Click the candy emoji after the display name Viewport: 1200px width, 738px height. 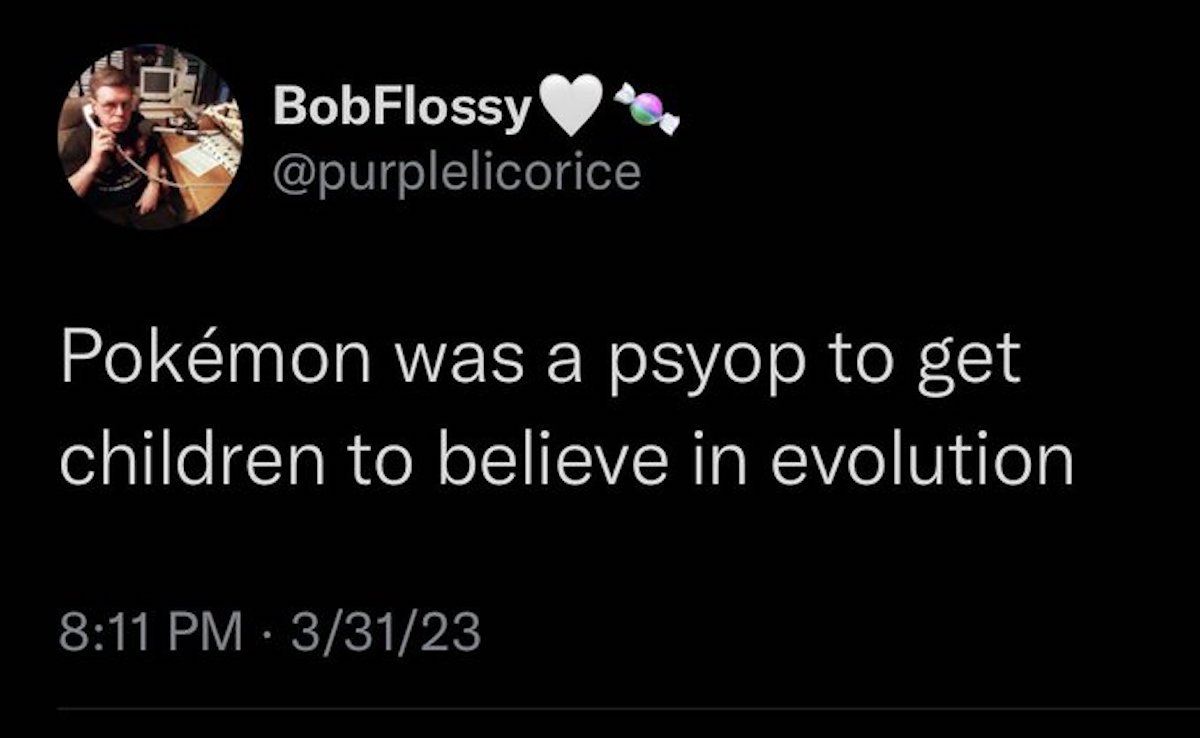pyautogui.click(x=646, y=107)
